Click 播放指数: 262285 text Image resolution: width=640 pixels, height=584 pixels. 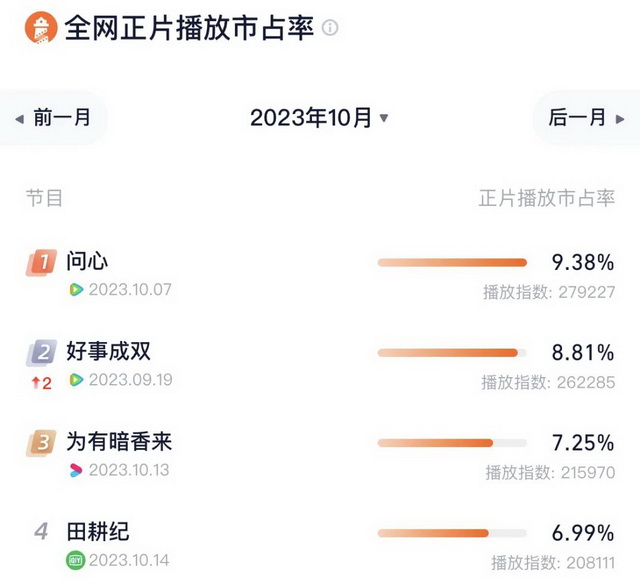pyautogui.click(x=548, y=382)
